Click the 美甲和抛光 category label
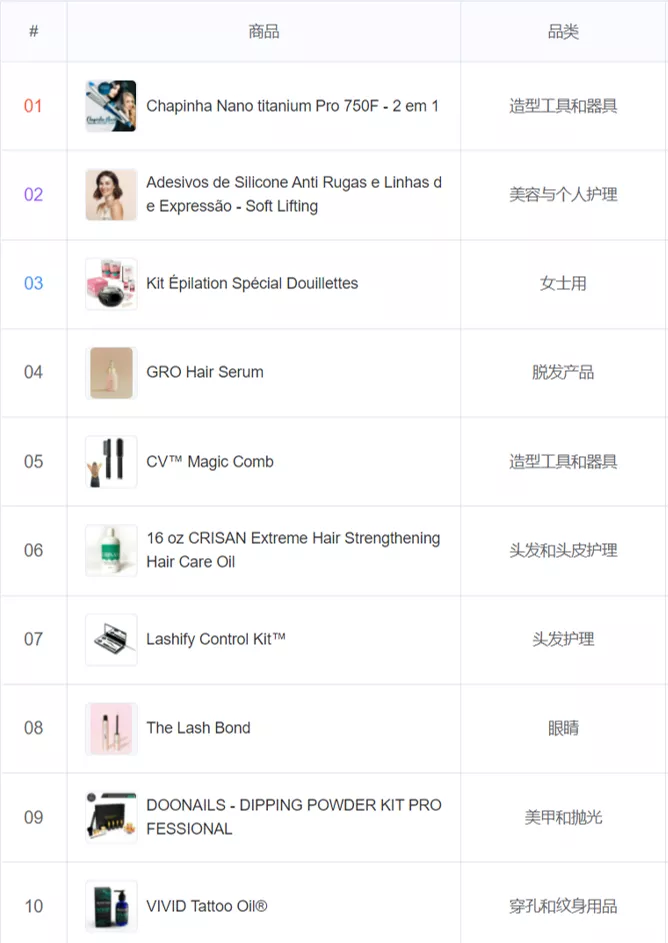The width and height of the screenshot is (668, 943). [x=563, y=817]
